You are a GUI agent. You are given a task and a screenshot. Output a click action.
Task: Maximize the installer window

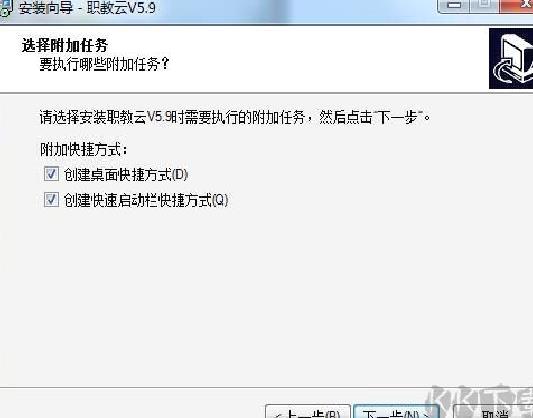[485, 5]
